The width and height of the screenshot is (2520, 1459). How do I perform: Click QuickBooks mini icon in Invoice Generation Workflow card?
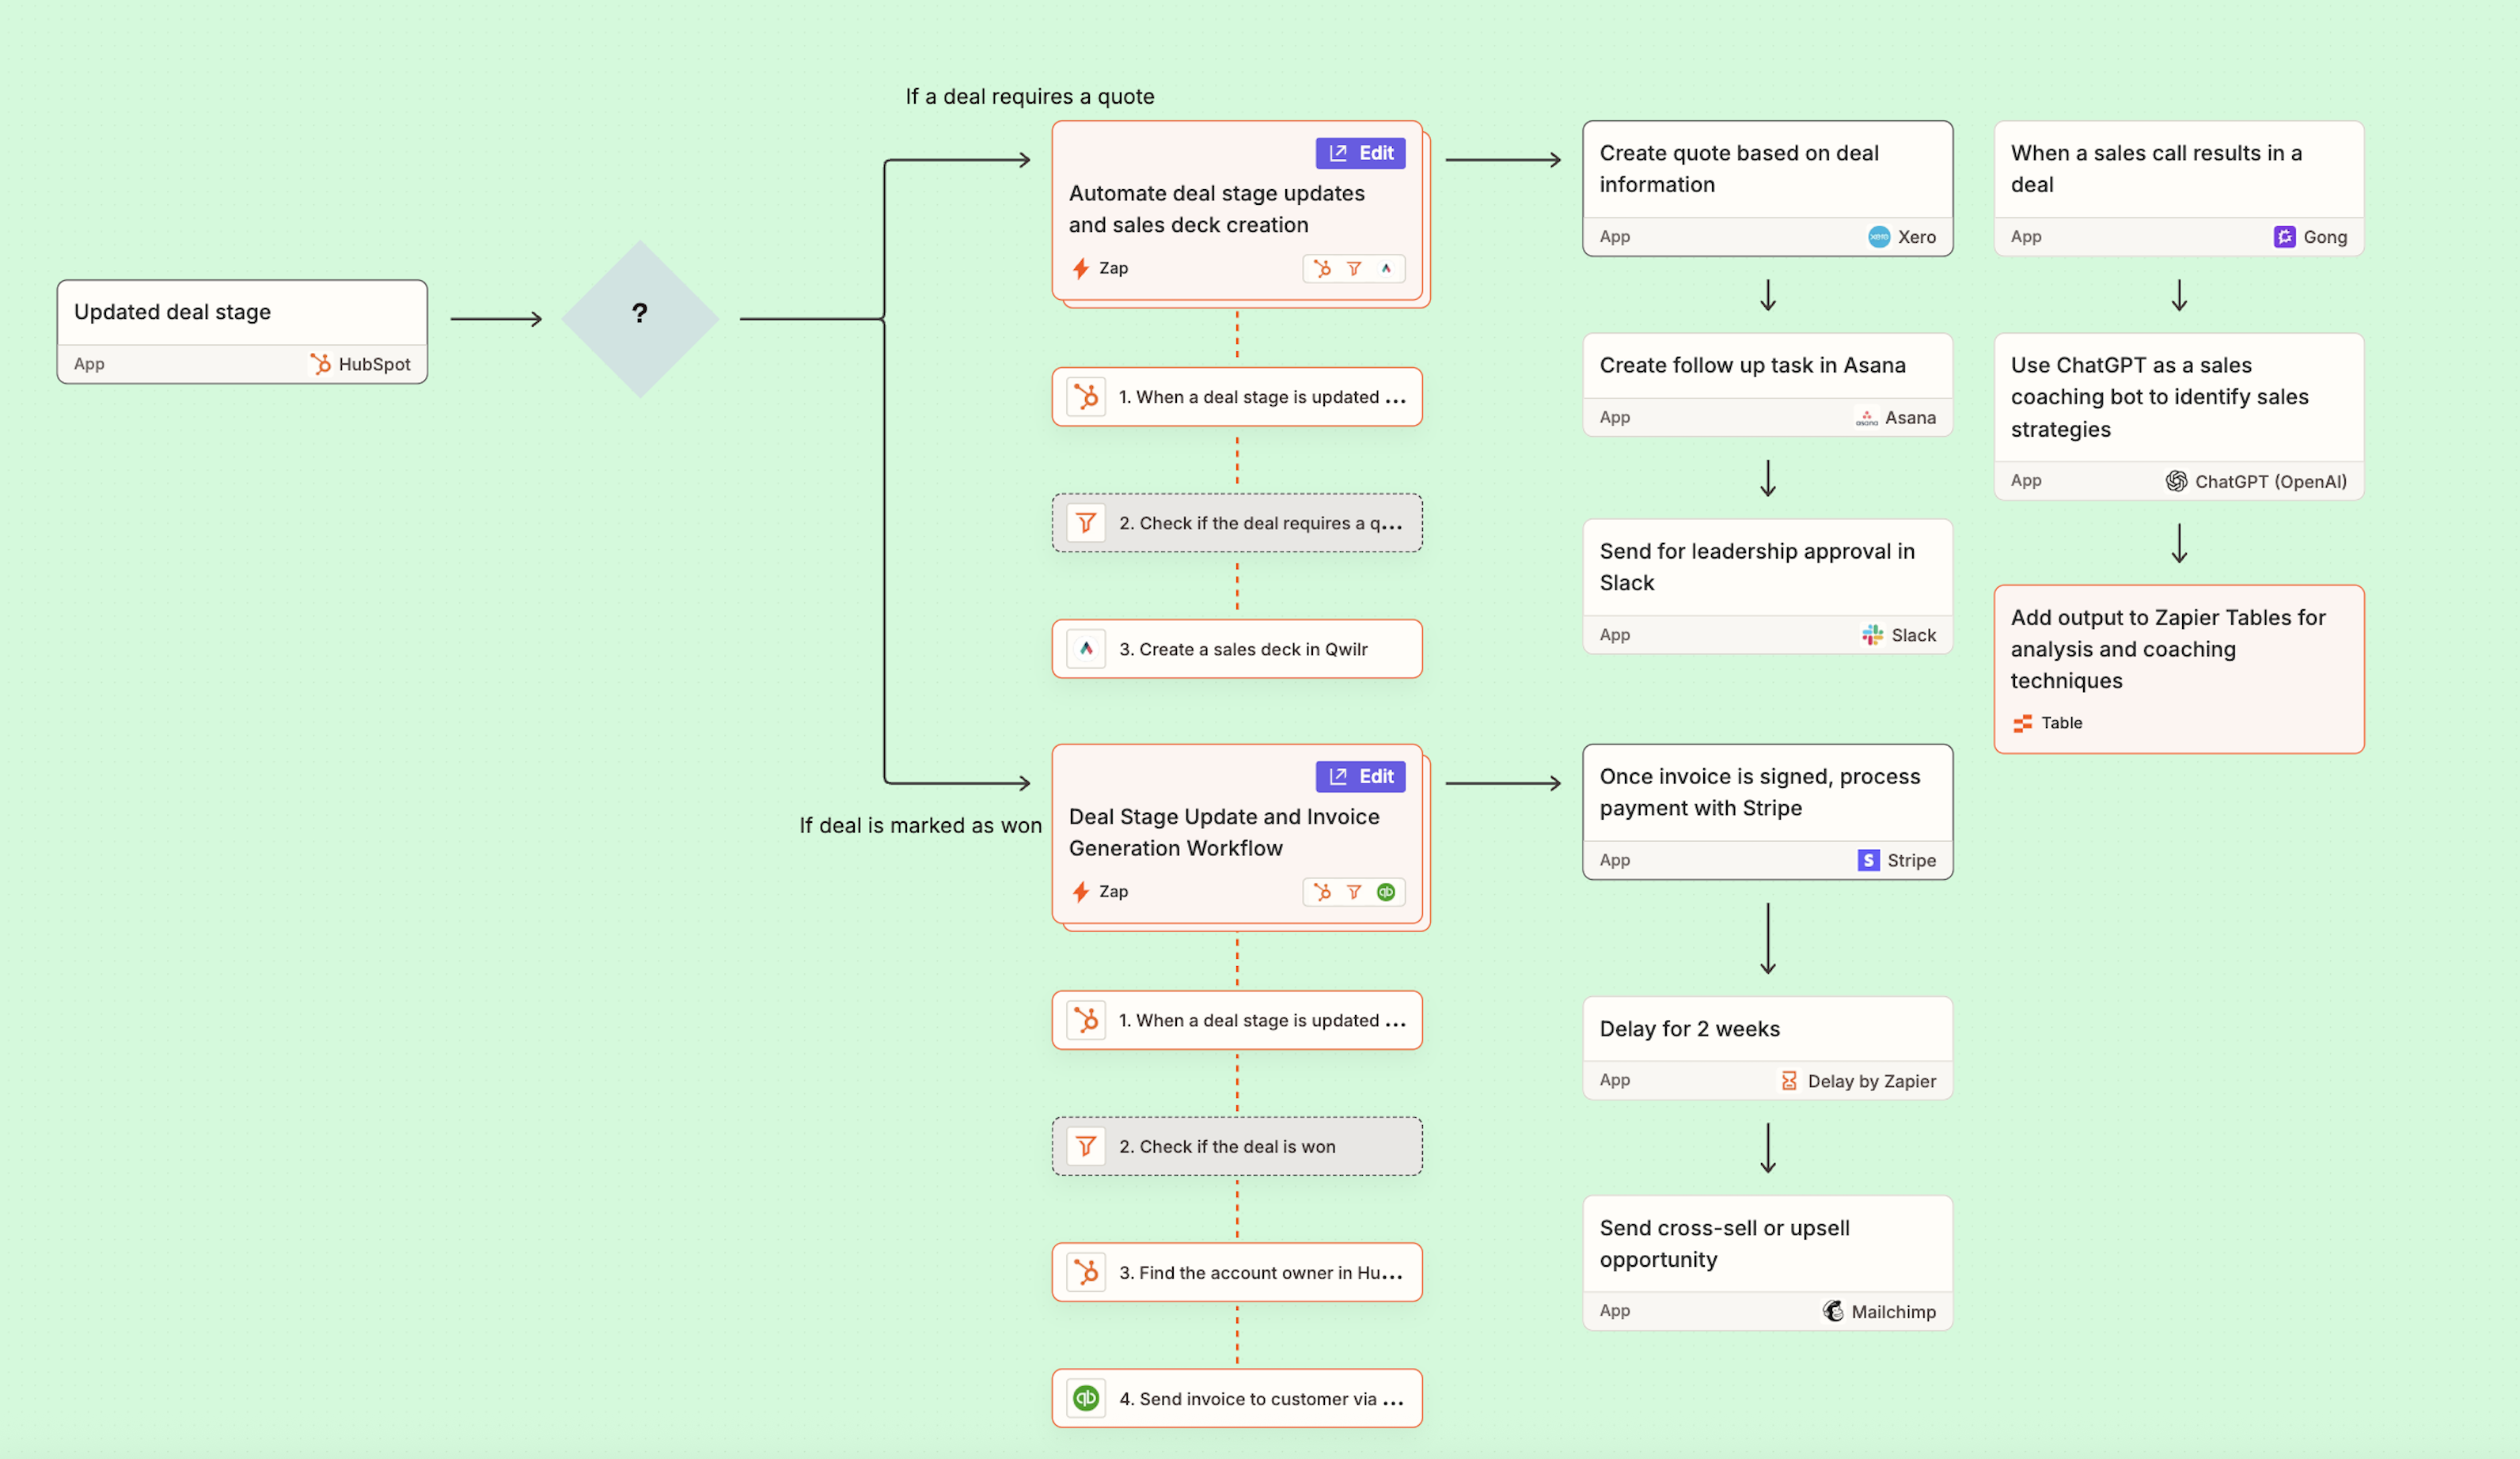coord(1386,891)
